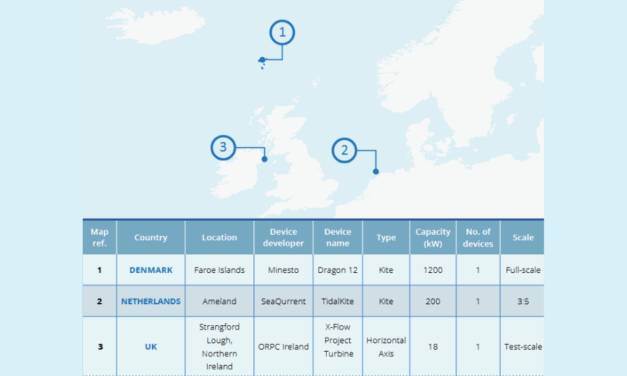The image size is (627, 376).
Task: Select map ref 2 in the table
Action: click(x=100, y=301)
